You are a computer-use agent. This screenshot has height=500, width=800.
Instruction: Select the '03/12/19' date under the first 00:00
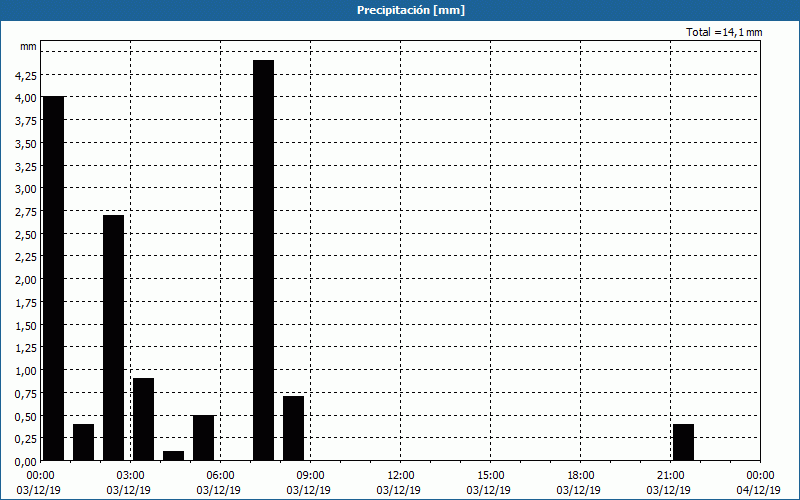coord(39,490)
